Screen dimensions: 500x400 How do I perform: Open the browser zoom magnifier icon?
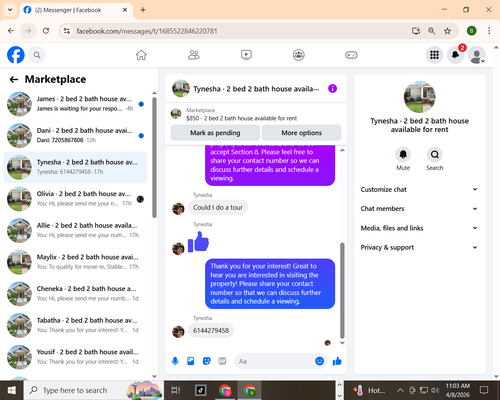coord(431,31)
